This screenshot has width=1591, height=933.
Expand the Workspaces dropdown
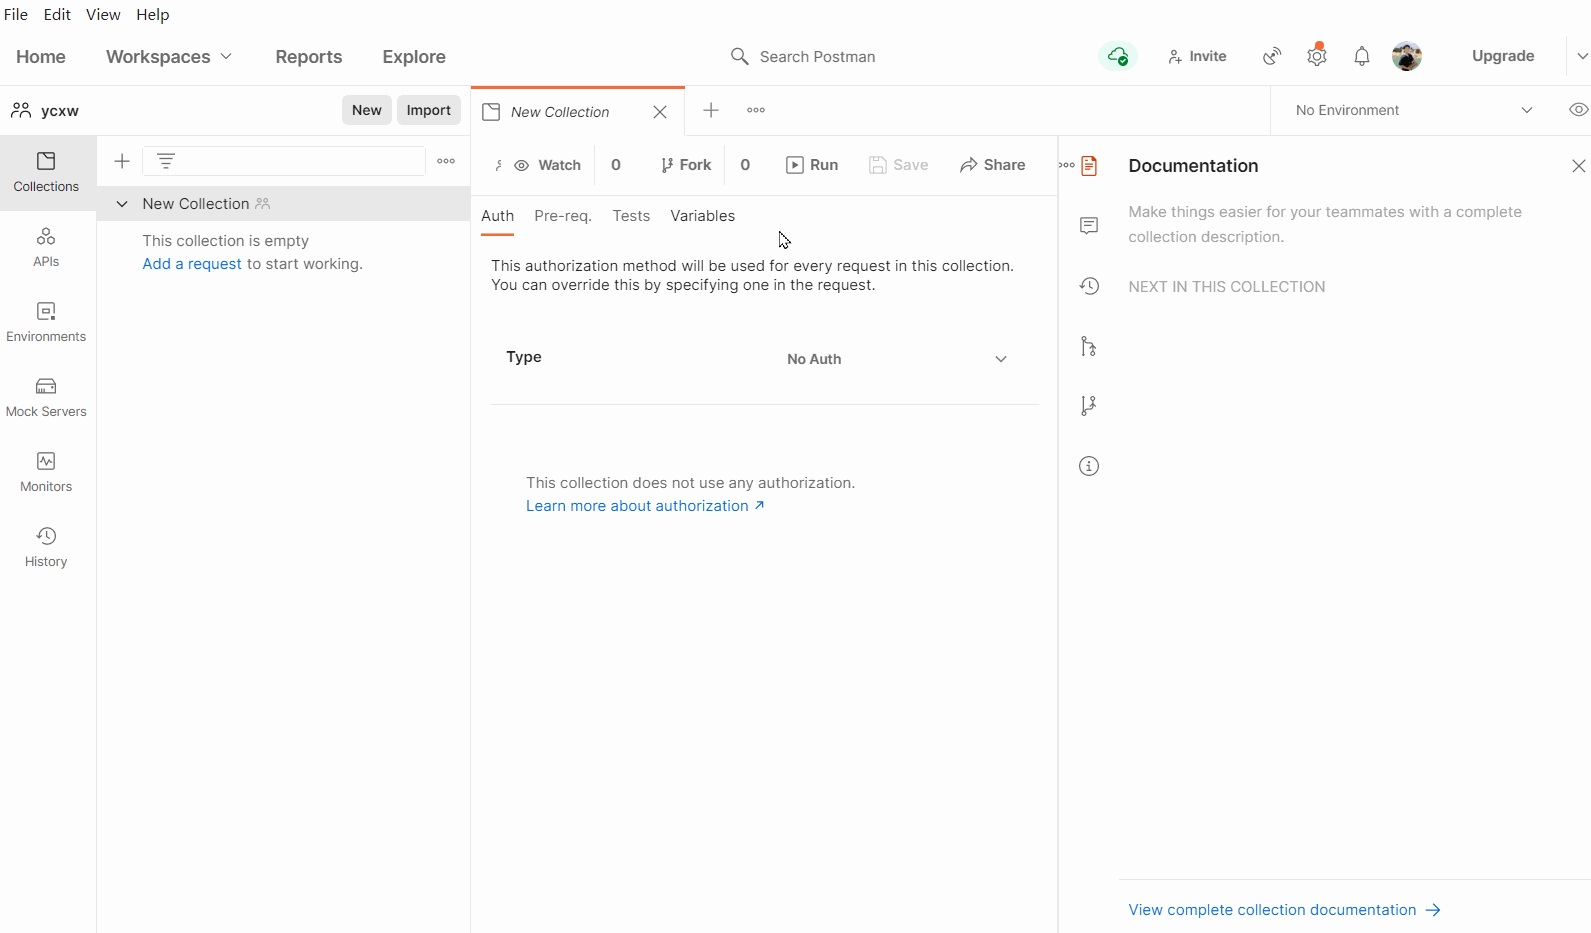169,57
